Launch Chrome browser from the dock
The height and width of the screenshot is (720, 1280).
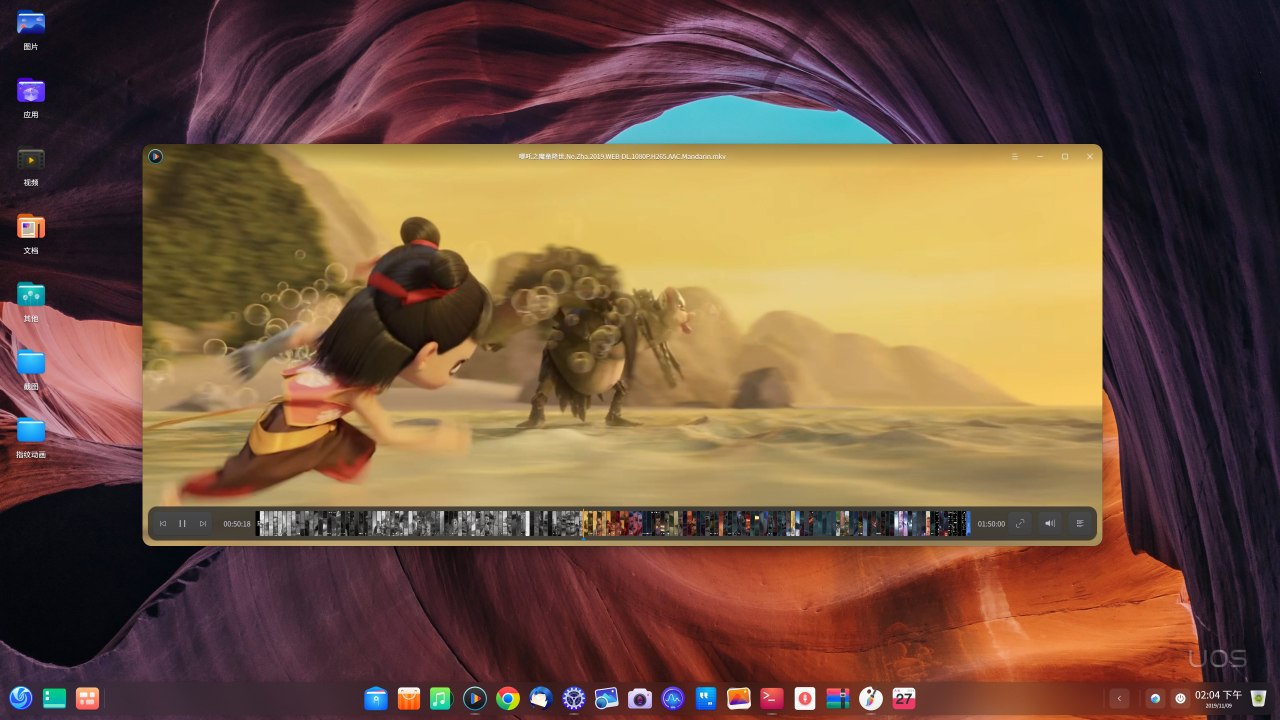click(508, 698)
